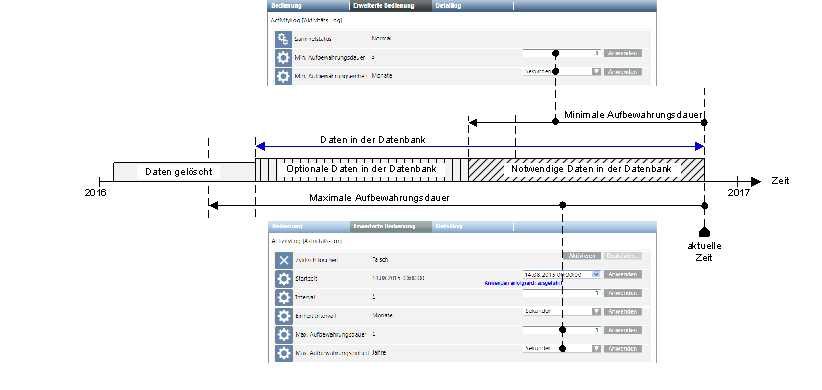The height and width of the screenshot is (390, 822).
Task: Click the Intervall value input field
Action: [x=561, y=293]
